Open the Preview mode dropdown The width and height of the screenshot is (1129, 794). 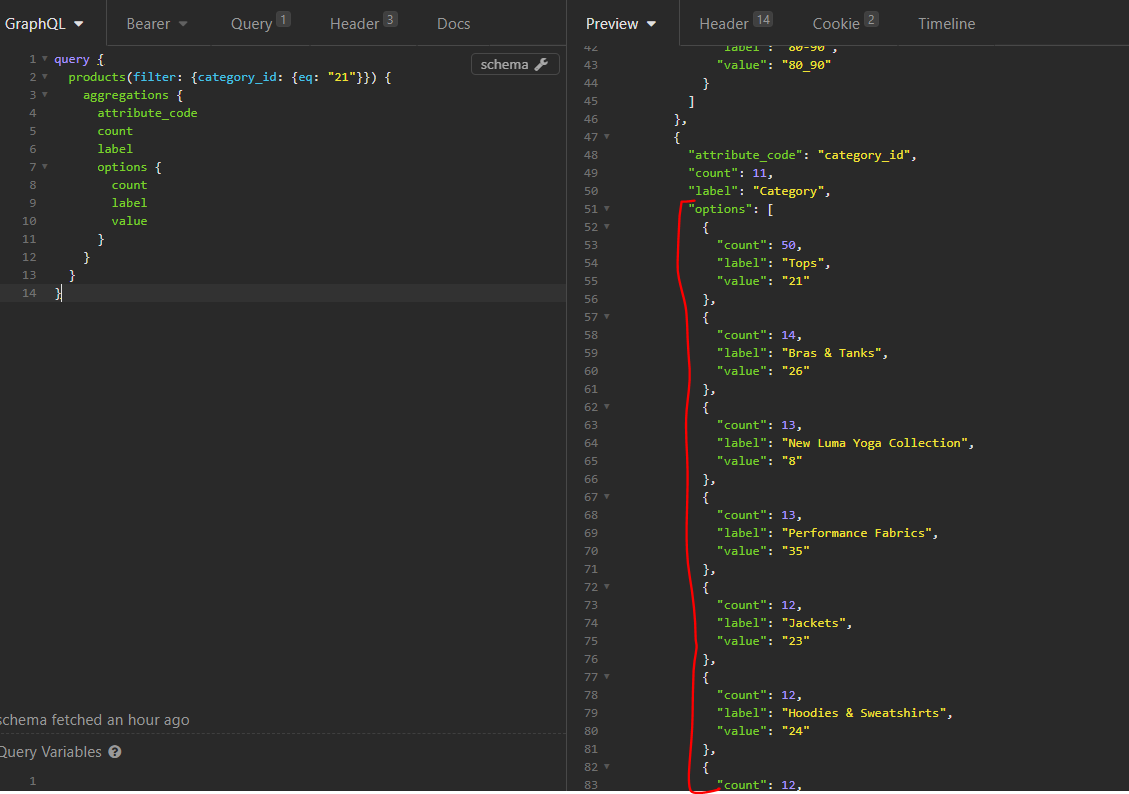pos(621,24)
